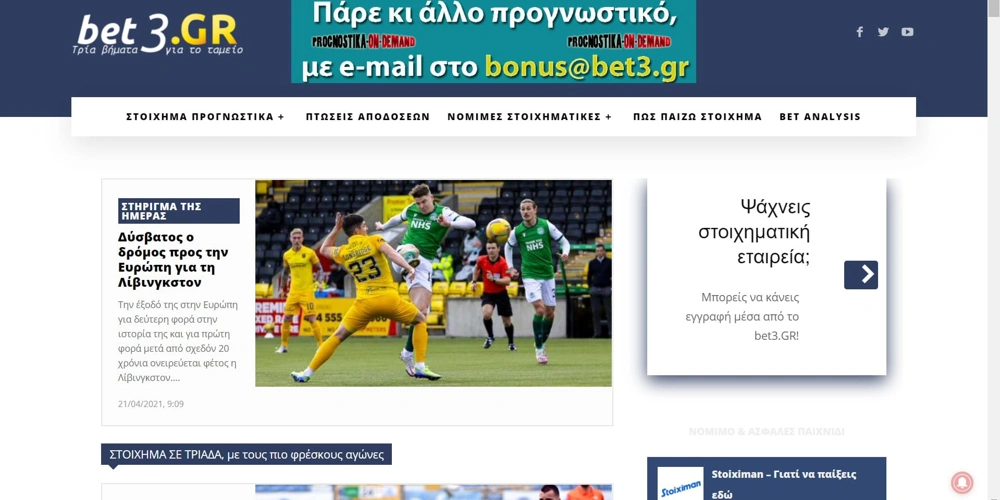Viewport: 1000px width, 500px height.
Task: Open the ΠΤΩΣΕΙΣ ΑΠΟΔΟΣΕΩΝ menu item
Action: point(367,117)
